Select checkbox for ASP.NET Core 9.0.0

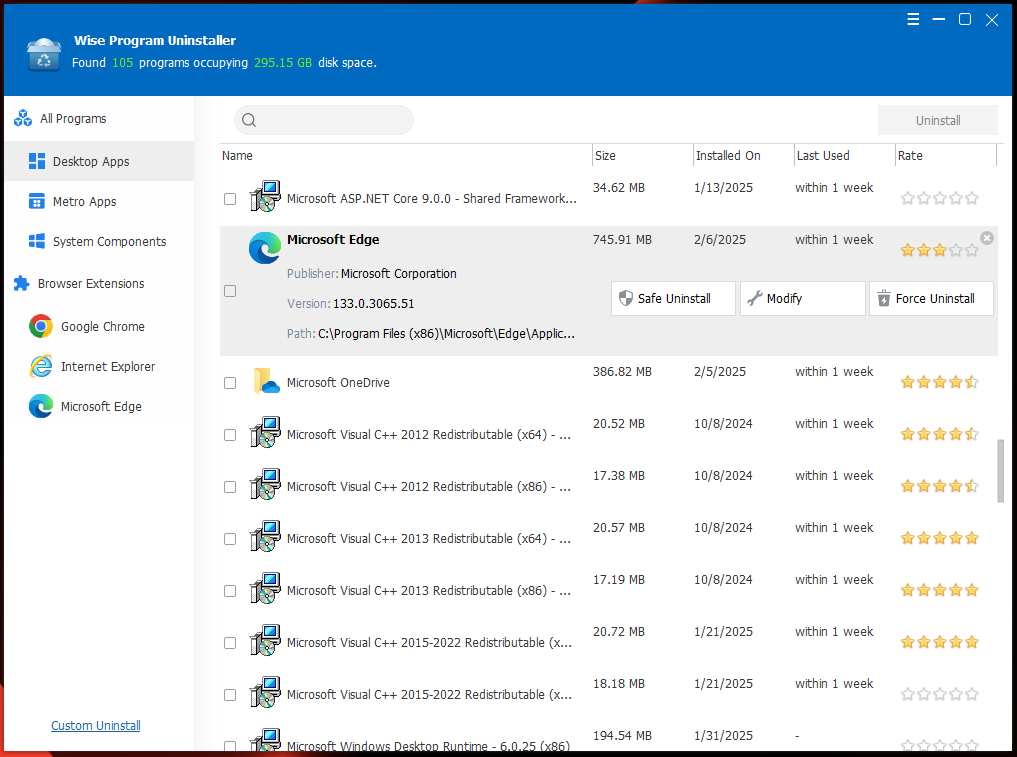click(x=230, y=199)
